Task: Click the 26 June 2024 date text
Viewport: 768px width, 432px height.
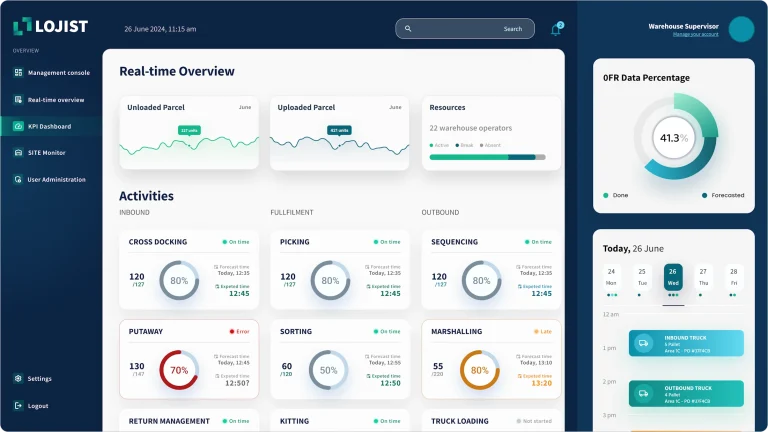Action: pos(160,29)
